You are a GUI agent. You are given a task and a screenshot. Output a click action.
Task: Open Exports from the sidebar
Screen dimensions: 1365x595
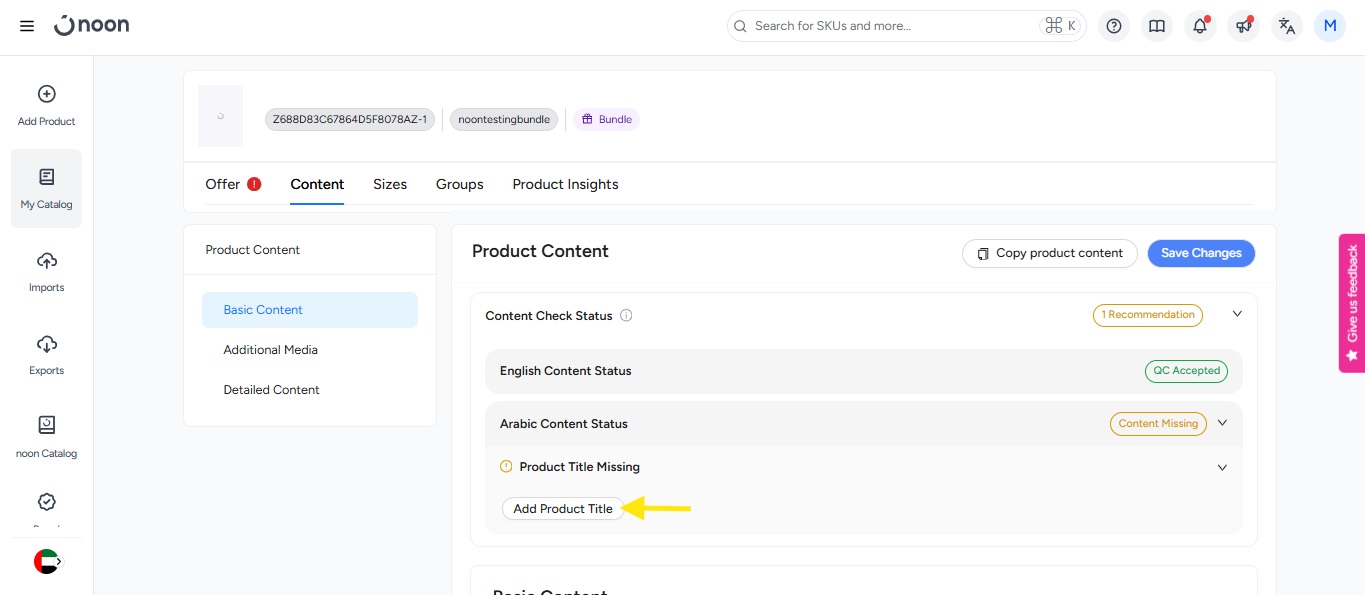[x=46, y=354]
